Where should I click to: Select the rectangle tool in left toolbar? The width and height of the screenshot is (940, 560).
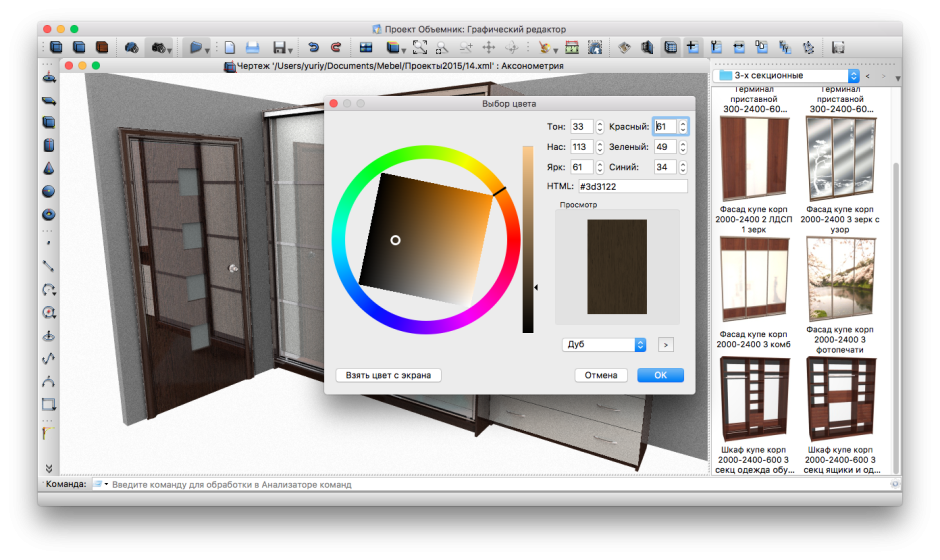(48, 404)
